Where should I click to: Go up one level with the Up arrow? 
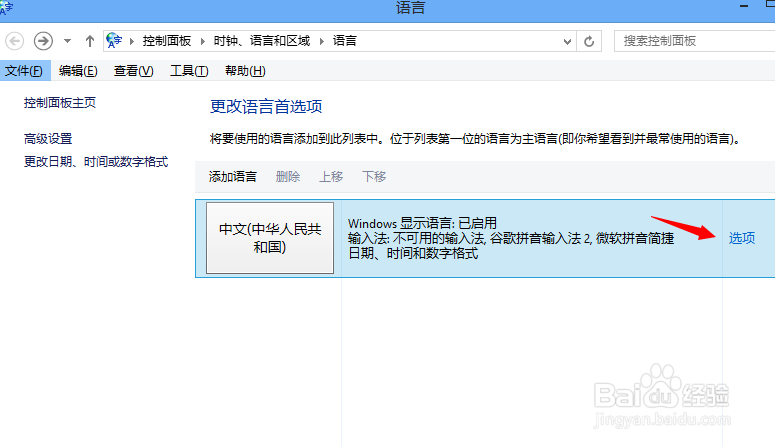coord(89,41)
